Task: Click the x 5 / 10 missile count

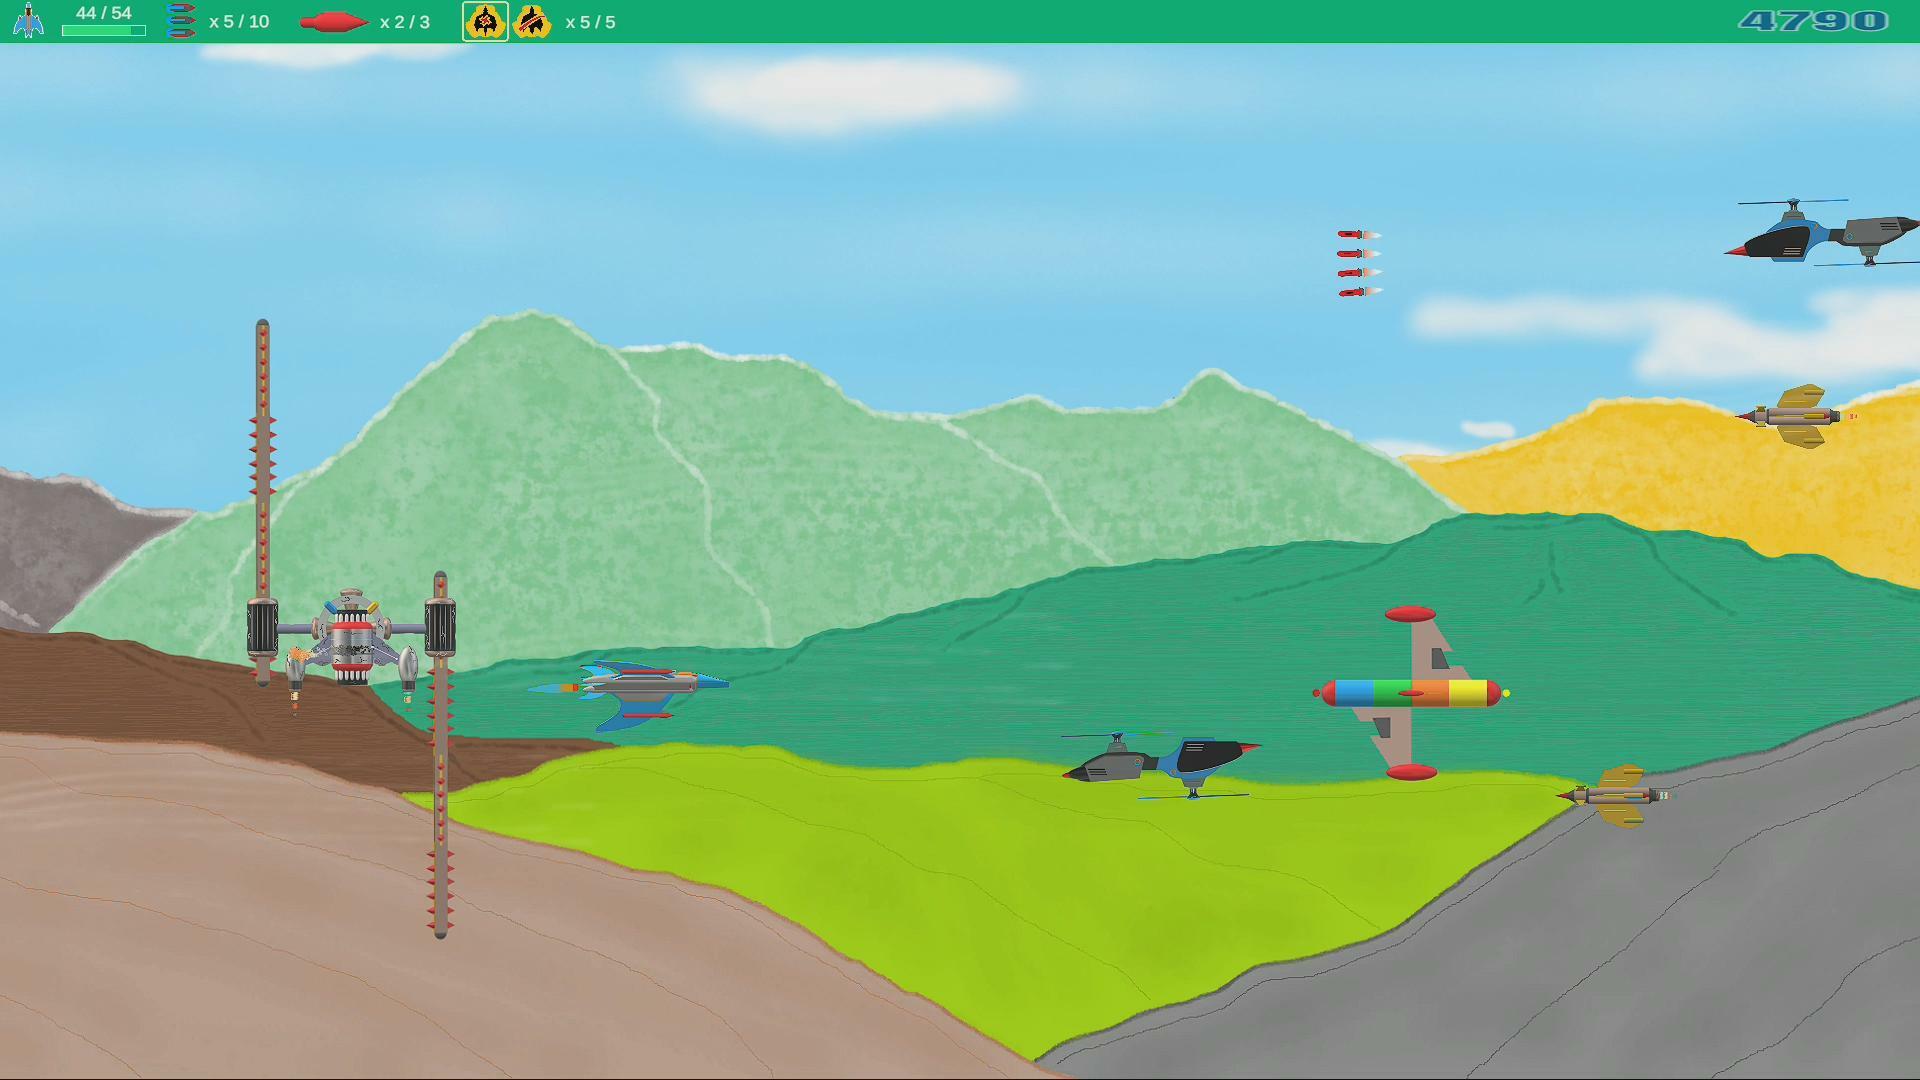Action: pos(239,22)
